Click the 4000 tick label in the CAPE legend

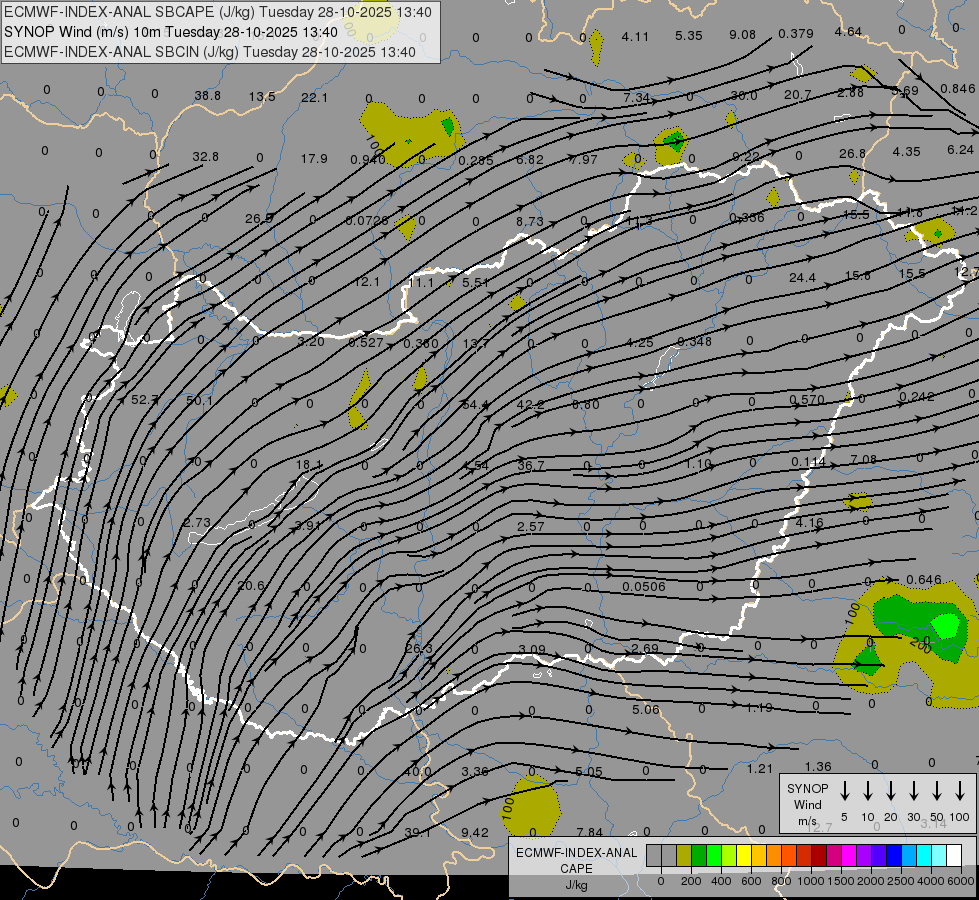pyautogui.click(x=932, y=881)
